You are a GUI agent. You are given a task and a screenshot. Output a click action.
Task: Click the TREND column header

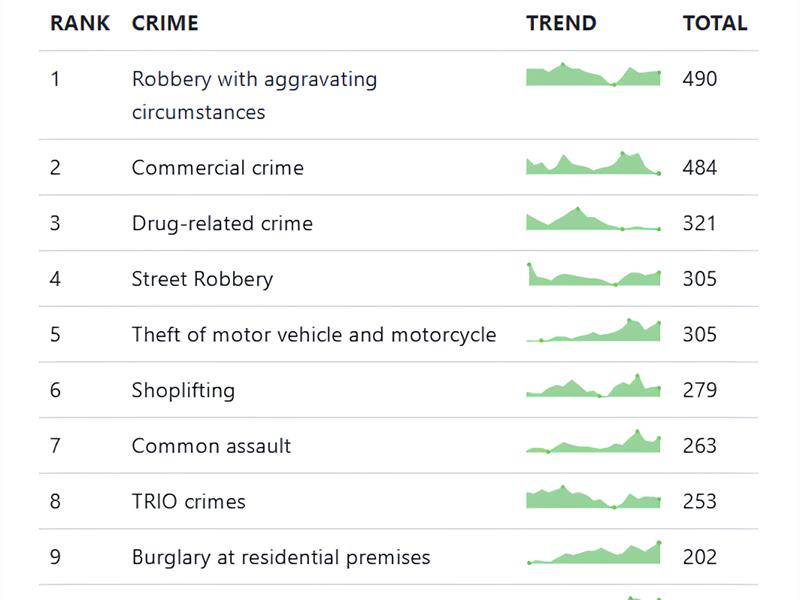(x=561, y=23)
